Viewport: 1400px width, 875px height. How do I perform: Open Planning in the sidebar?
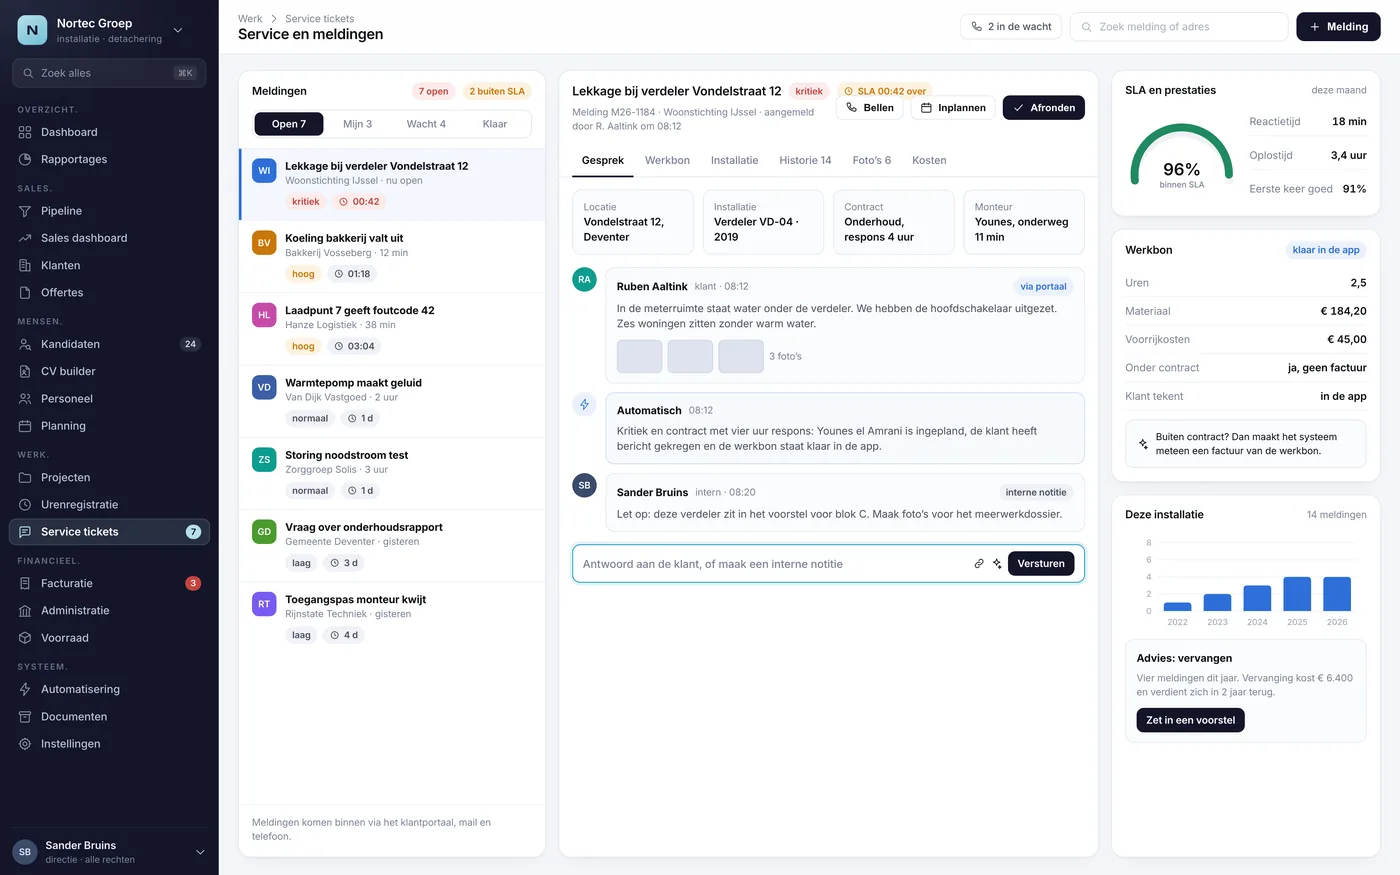109,426
